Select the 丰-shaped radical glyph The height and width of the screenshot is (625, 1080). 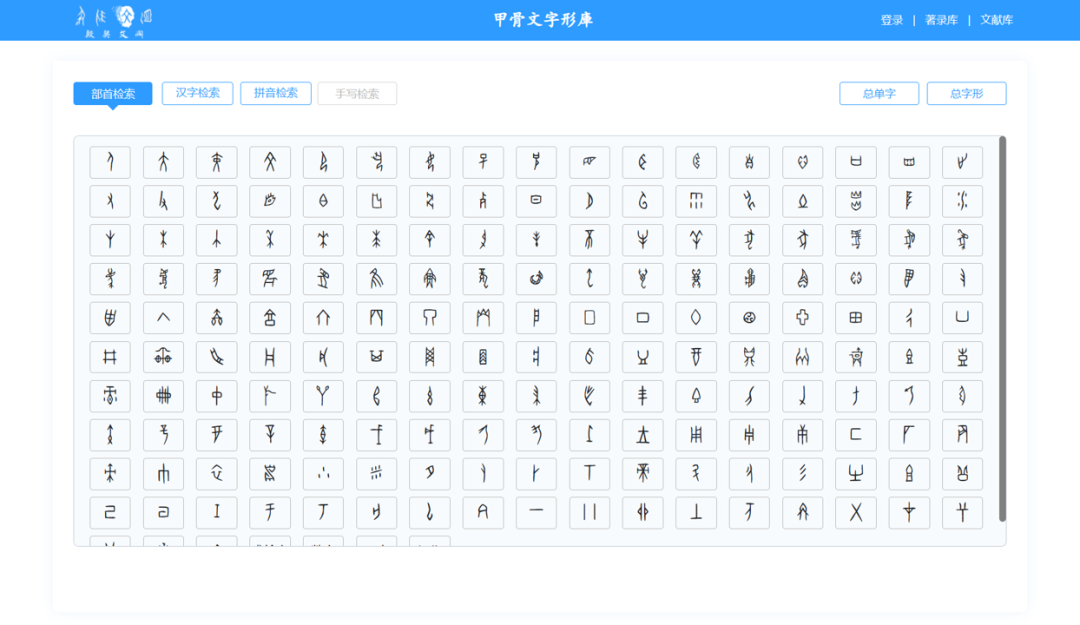tap(643, 396)
